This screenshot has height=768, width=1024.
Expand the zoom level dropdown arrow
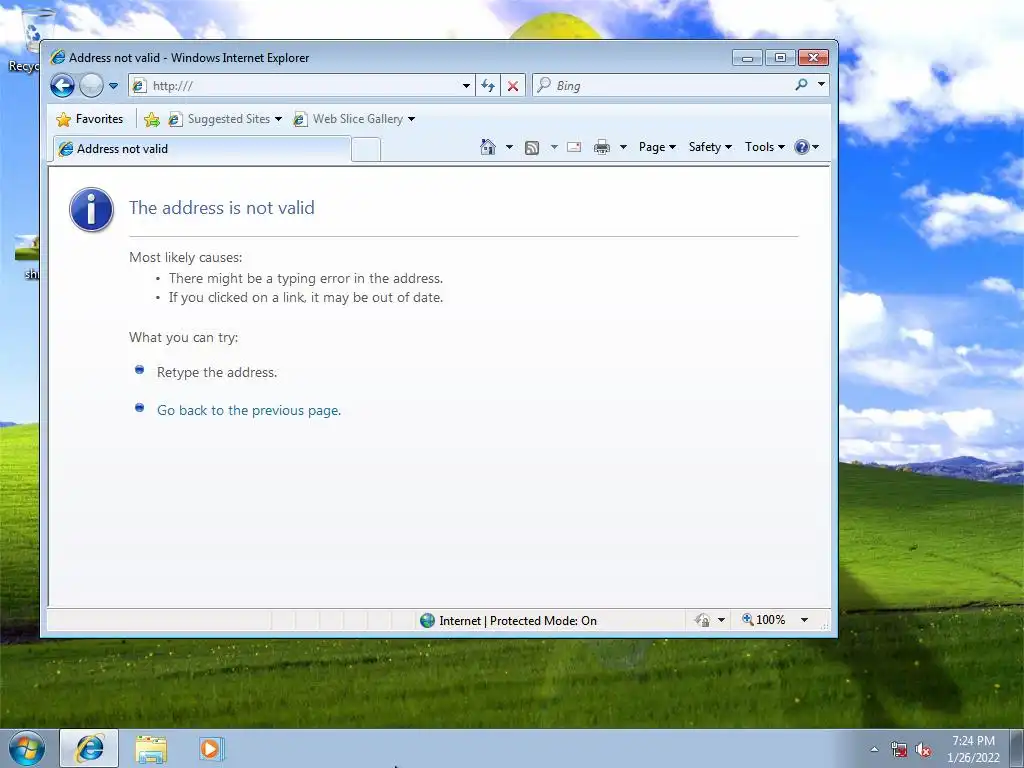click(804, 620)
